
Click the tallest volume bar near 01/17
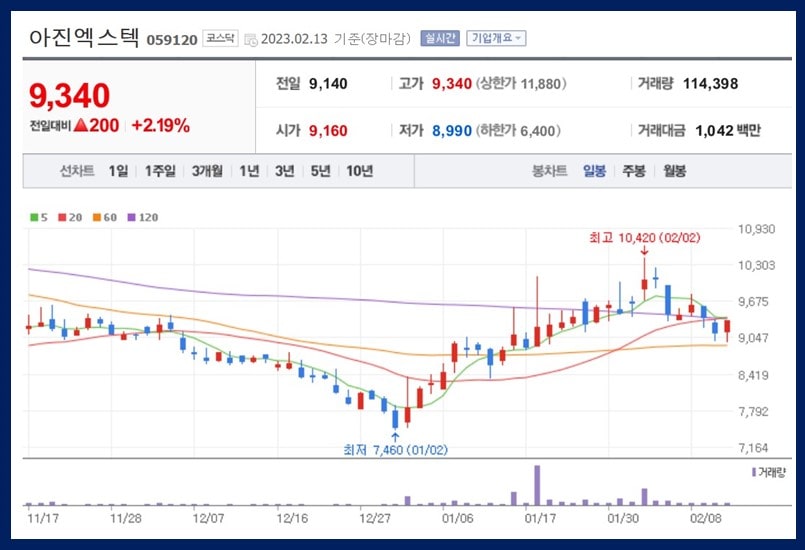[537, 485]
